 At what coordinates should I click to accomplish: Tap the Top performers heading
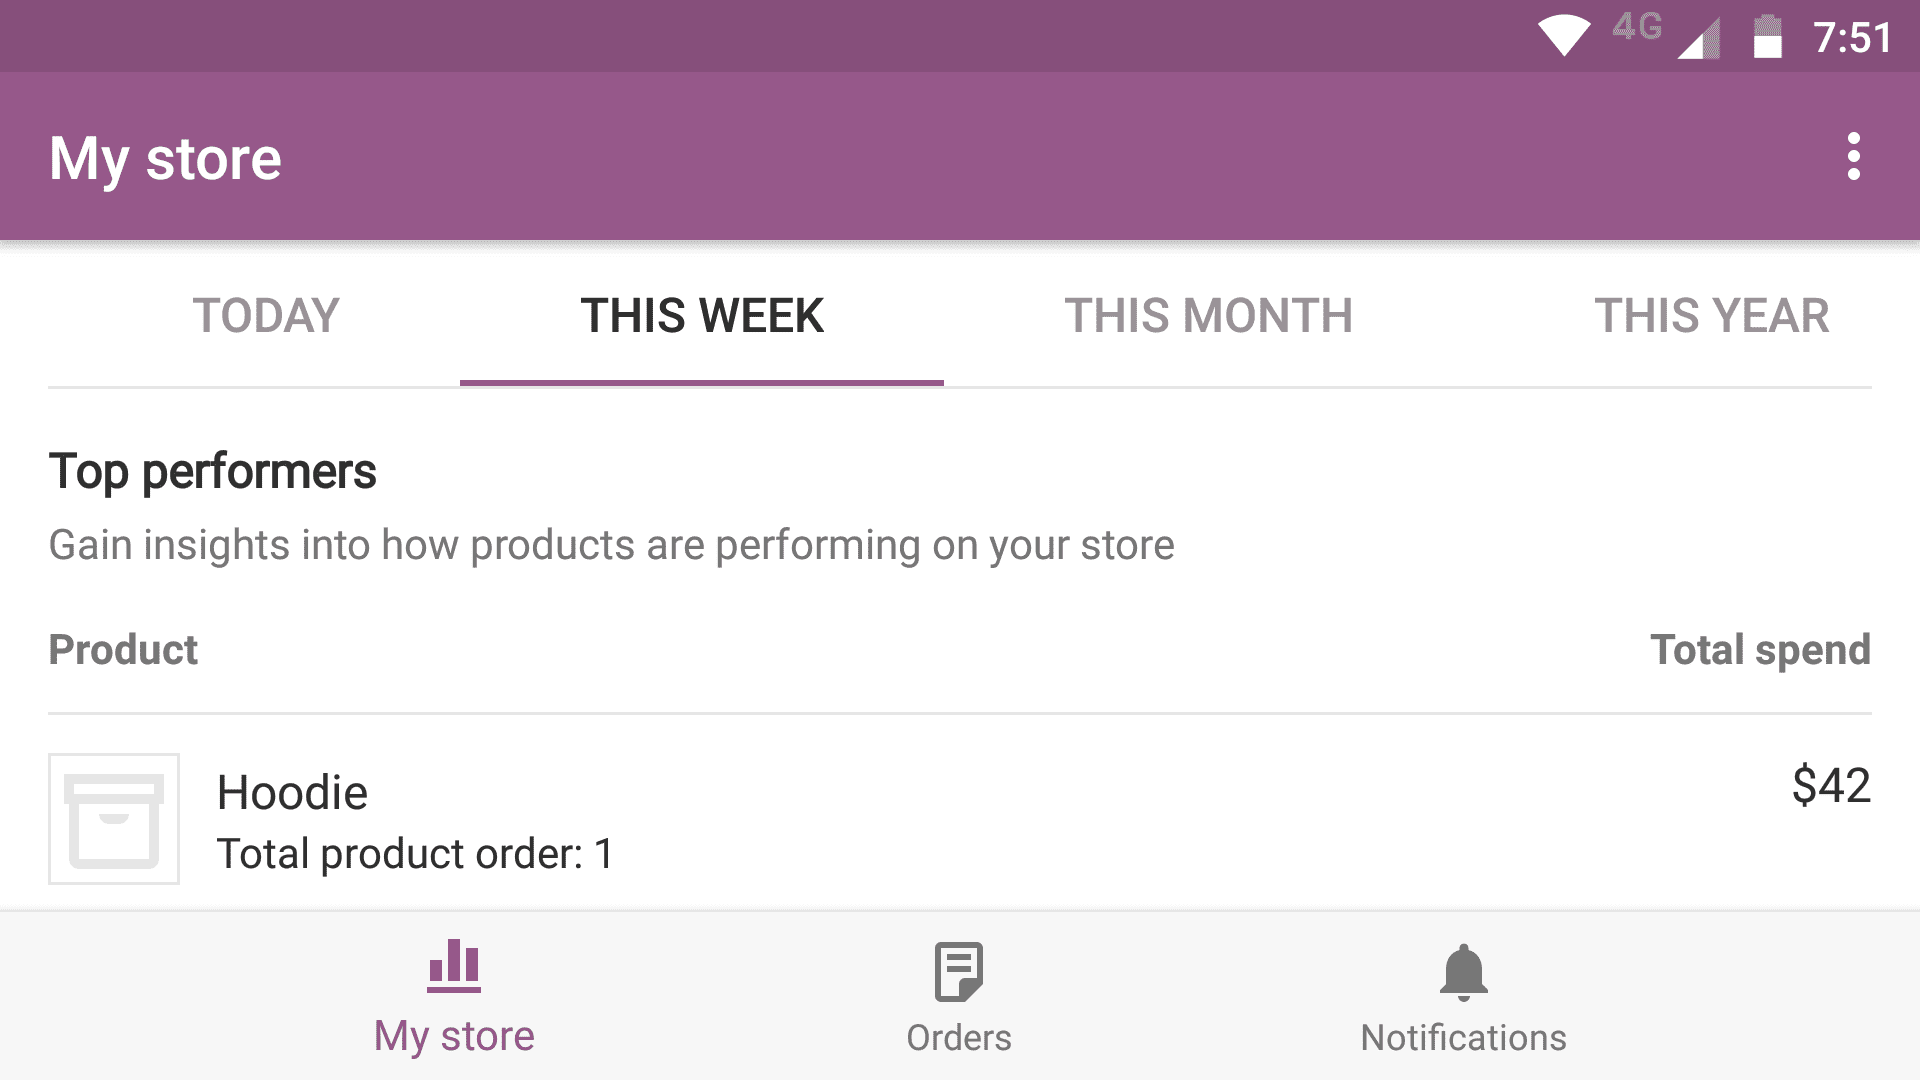click(212, 471)
